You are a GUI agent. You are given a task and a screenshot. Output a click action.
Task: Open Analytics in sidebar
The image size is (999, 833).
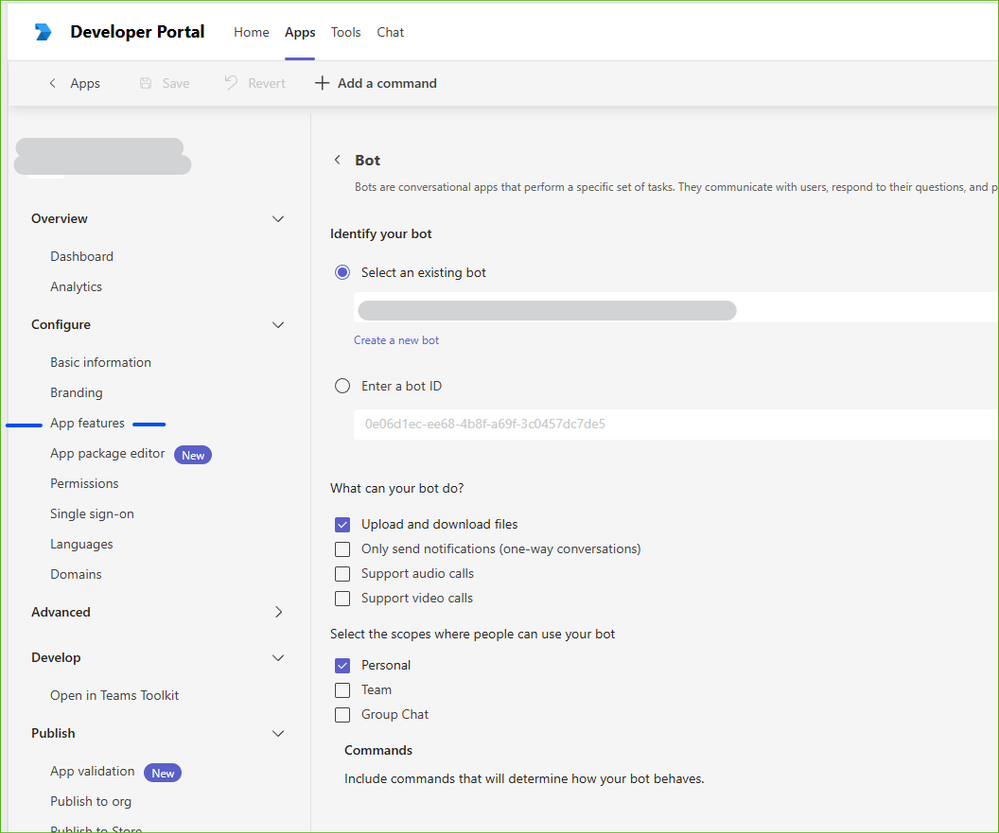tap(76, 287)
